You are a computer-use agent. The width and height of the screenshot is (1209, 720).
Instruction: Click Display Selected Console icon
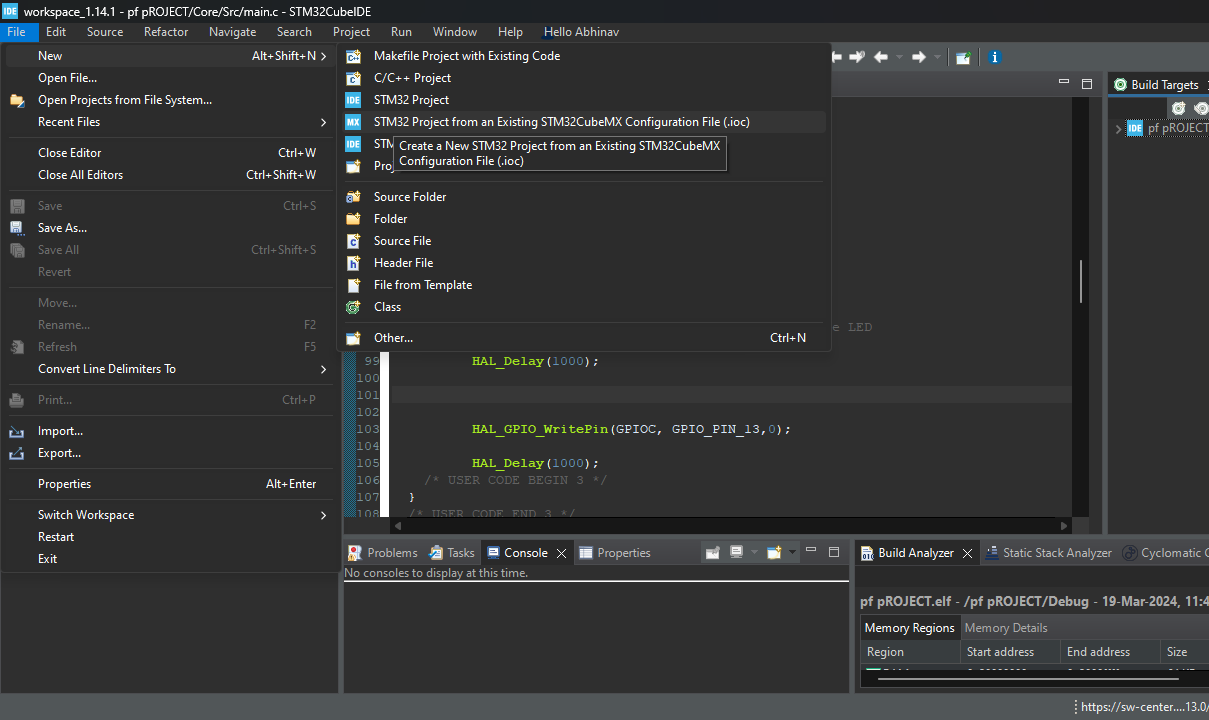pos(736,552)
